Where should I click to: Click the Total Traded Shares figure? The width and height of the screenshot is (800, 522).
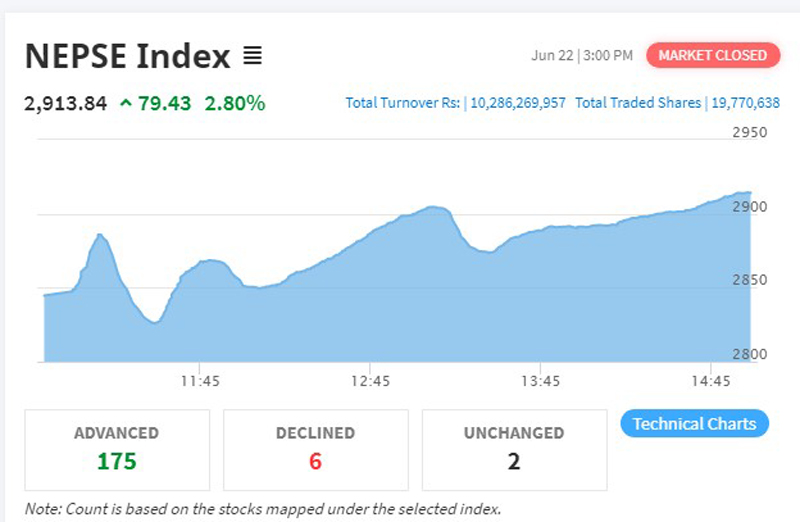[742, 103]
